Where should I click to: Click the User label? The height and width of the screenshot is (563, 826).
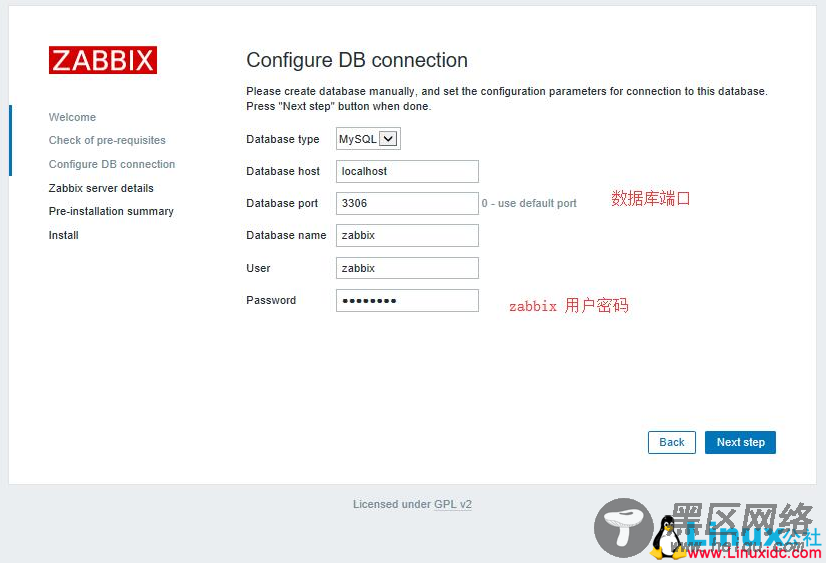coord(258,269)
